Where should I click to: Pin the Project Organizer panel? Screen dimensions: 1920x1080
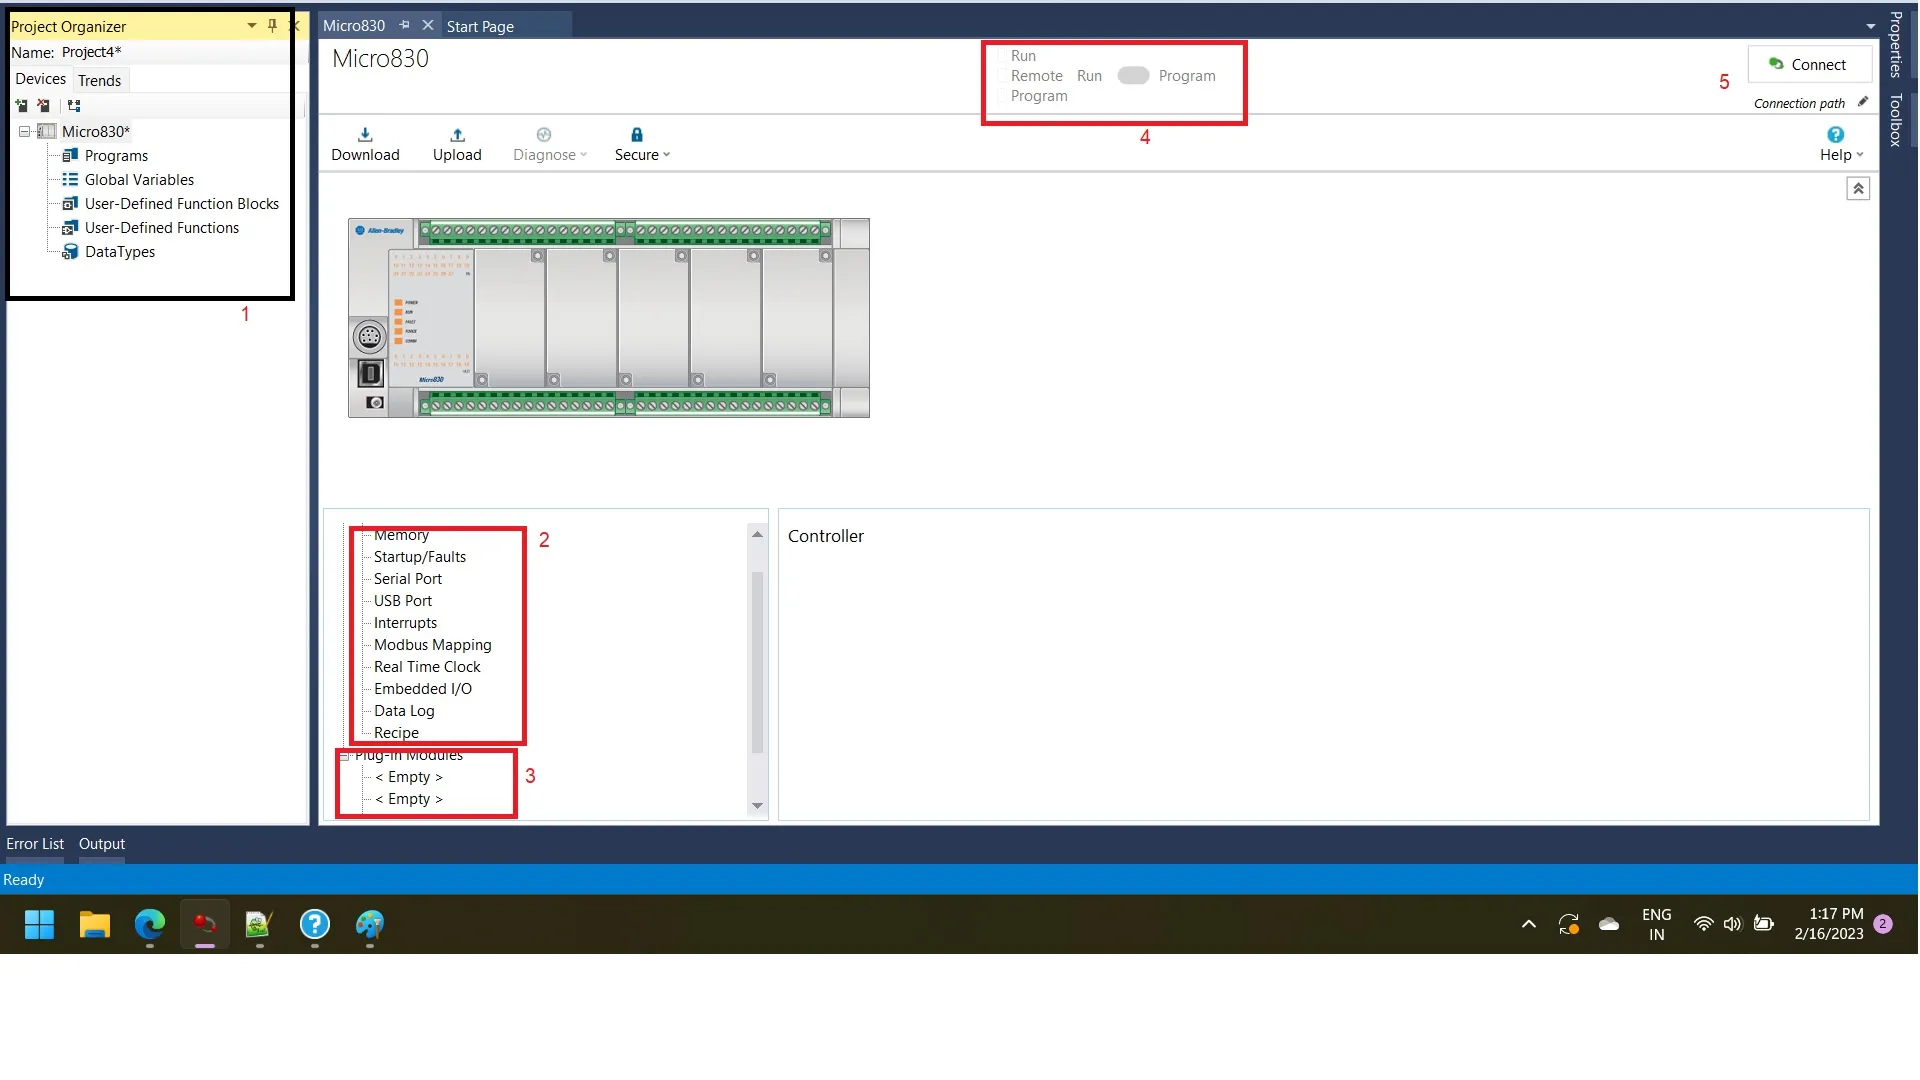(272, 25)
